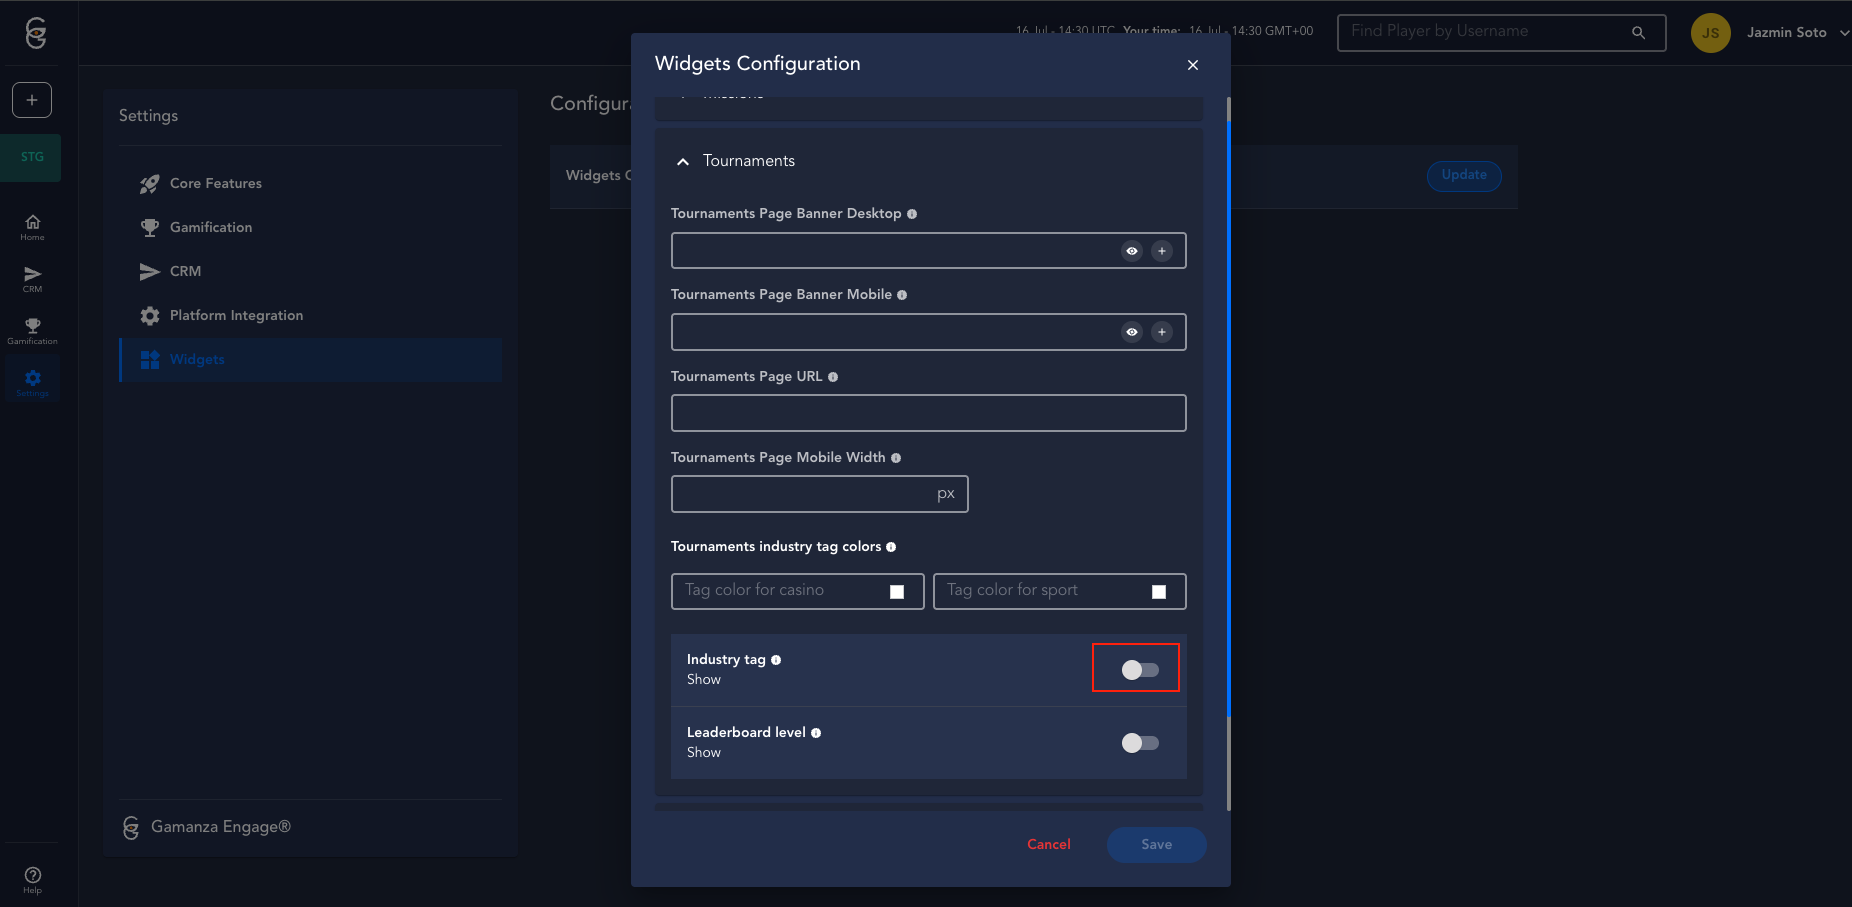Click Save button in Widgets Configuration
The image size is (1852, 907).
pyautogui.click(x=1156, y=845)
